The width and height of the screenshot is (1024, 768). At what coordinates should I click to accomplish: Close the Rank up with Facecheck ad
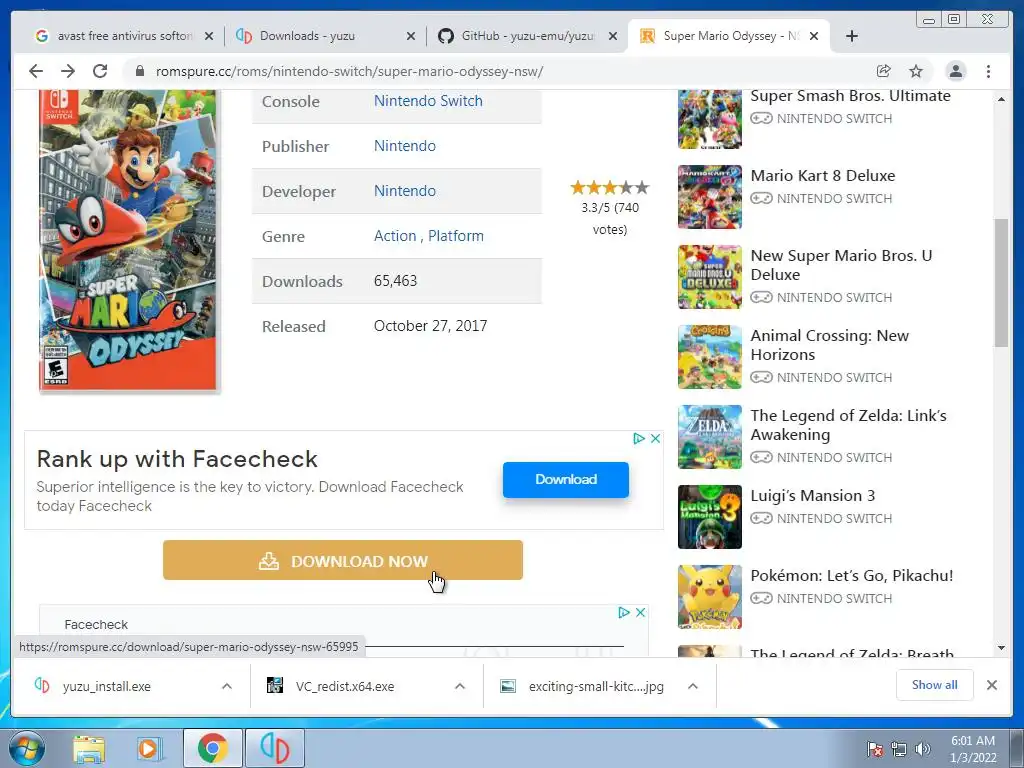coord(655,438)
